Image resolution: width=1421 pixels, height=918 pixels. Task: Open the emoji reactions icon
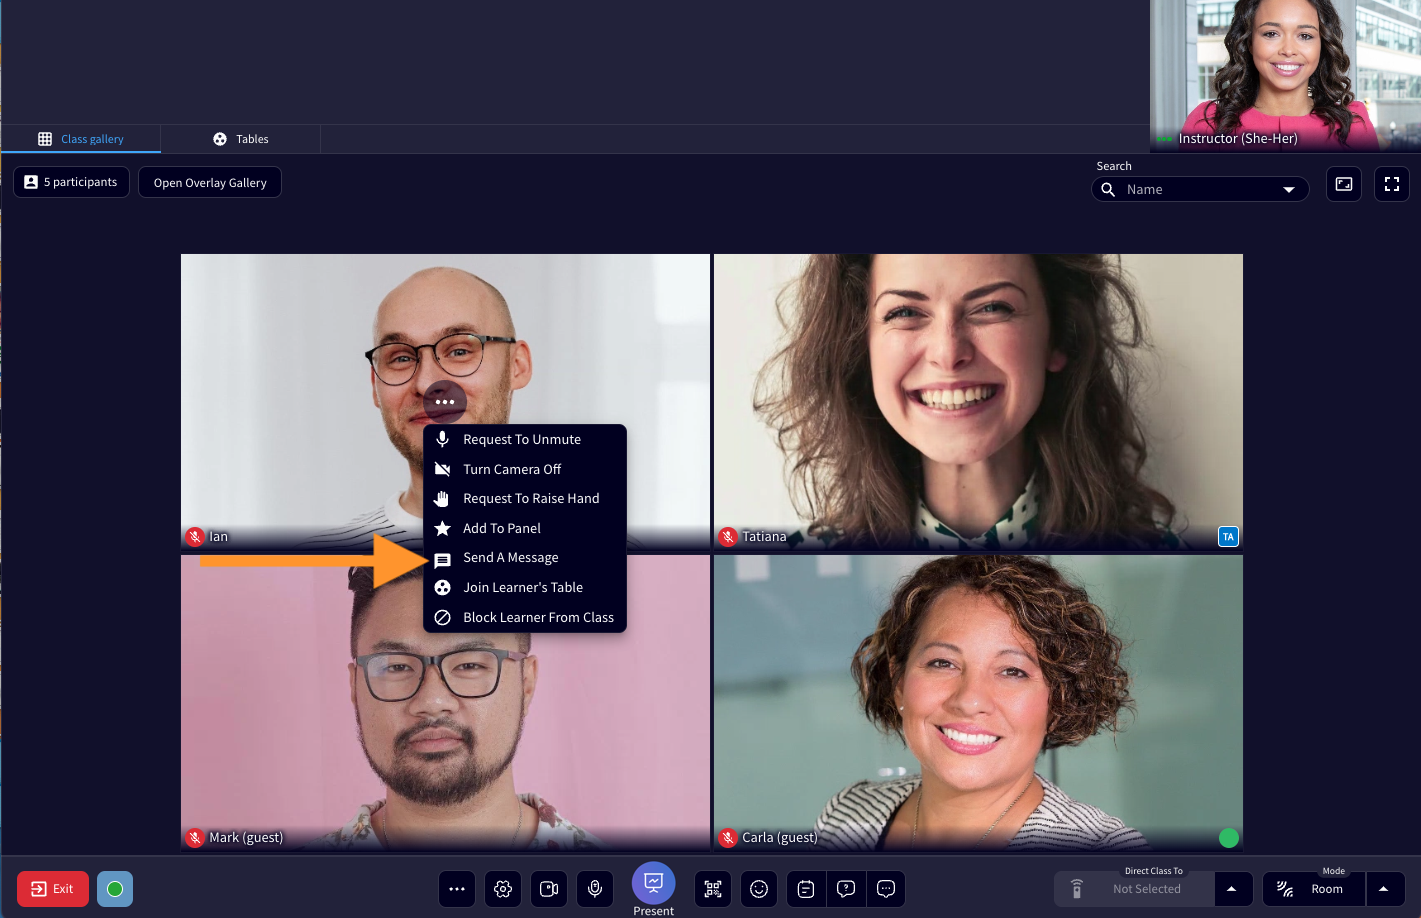click(x=759, y=888)
